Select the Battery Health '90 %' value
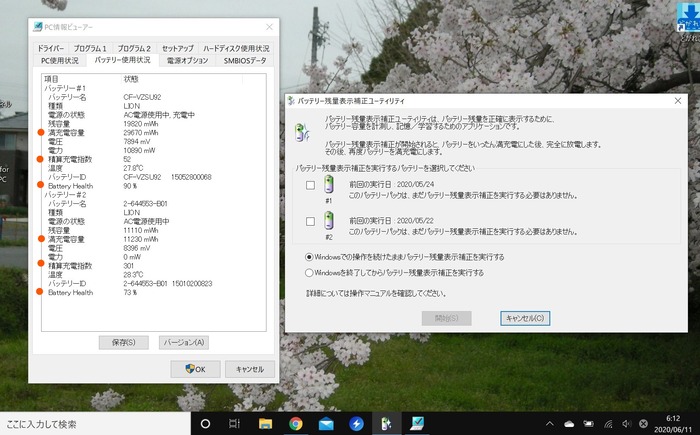The height and width of the screenshot is (435, 700). (130, 186)
